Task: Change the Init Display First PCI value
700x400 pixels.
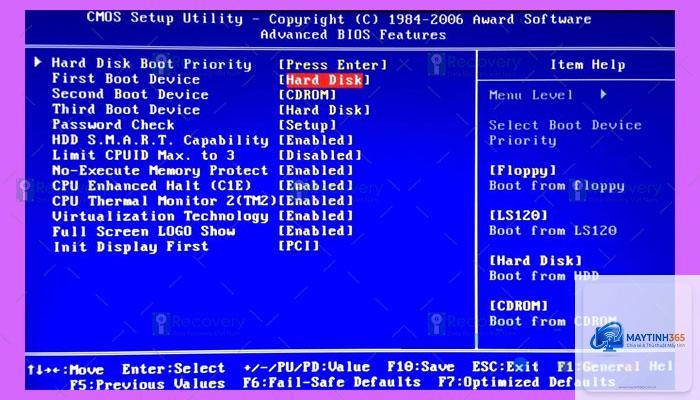Action: coord(299,246)
